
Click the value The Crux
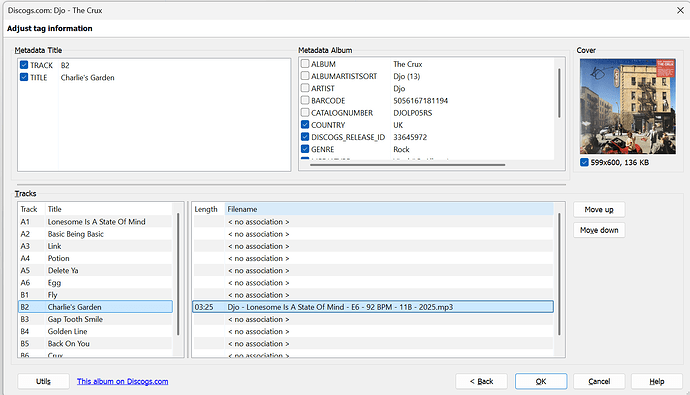tap(407, 64)
